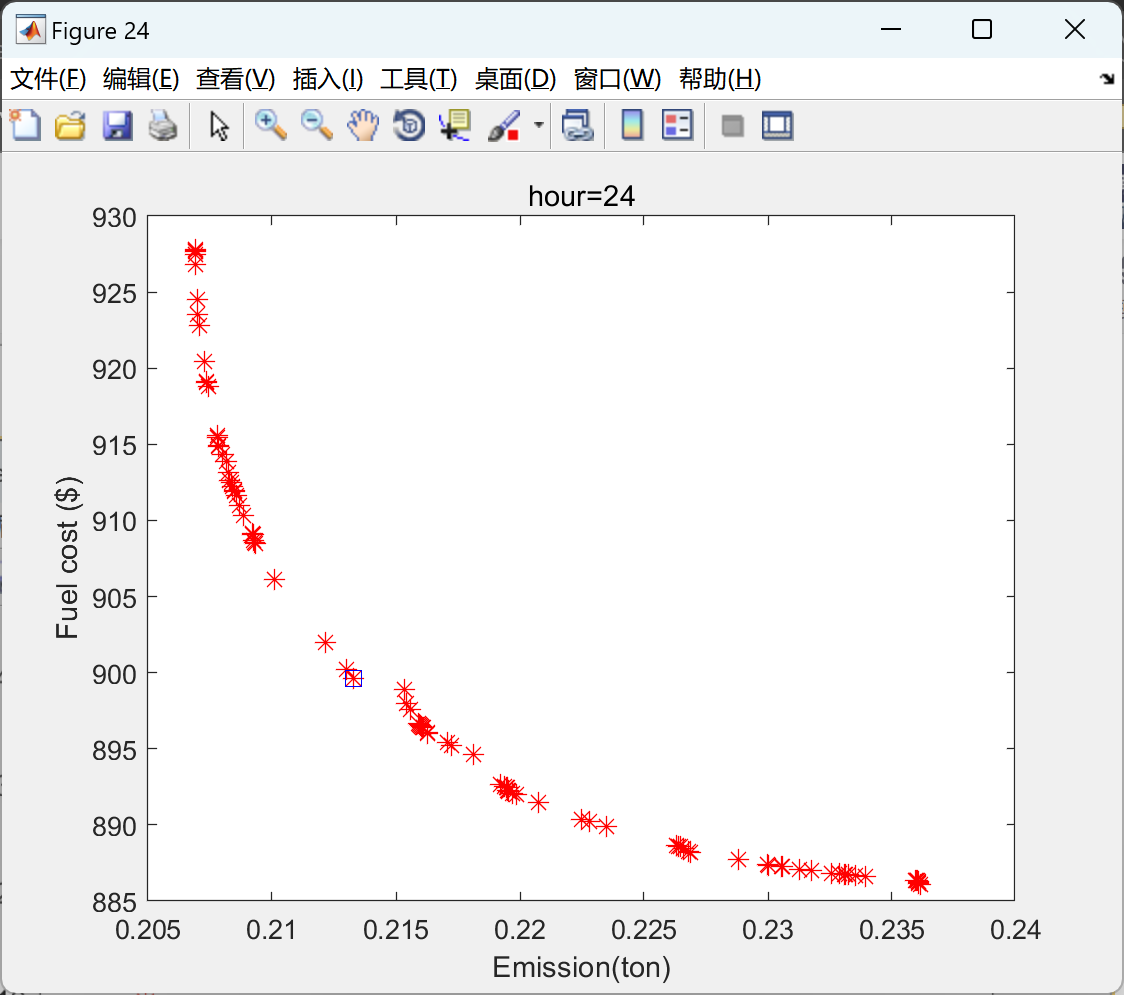Select the Brush data tool
Viewport: 1124px width, 995px height.
coord(503,125)
